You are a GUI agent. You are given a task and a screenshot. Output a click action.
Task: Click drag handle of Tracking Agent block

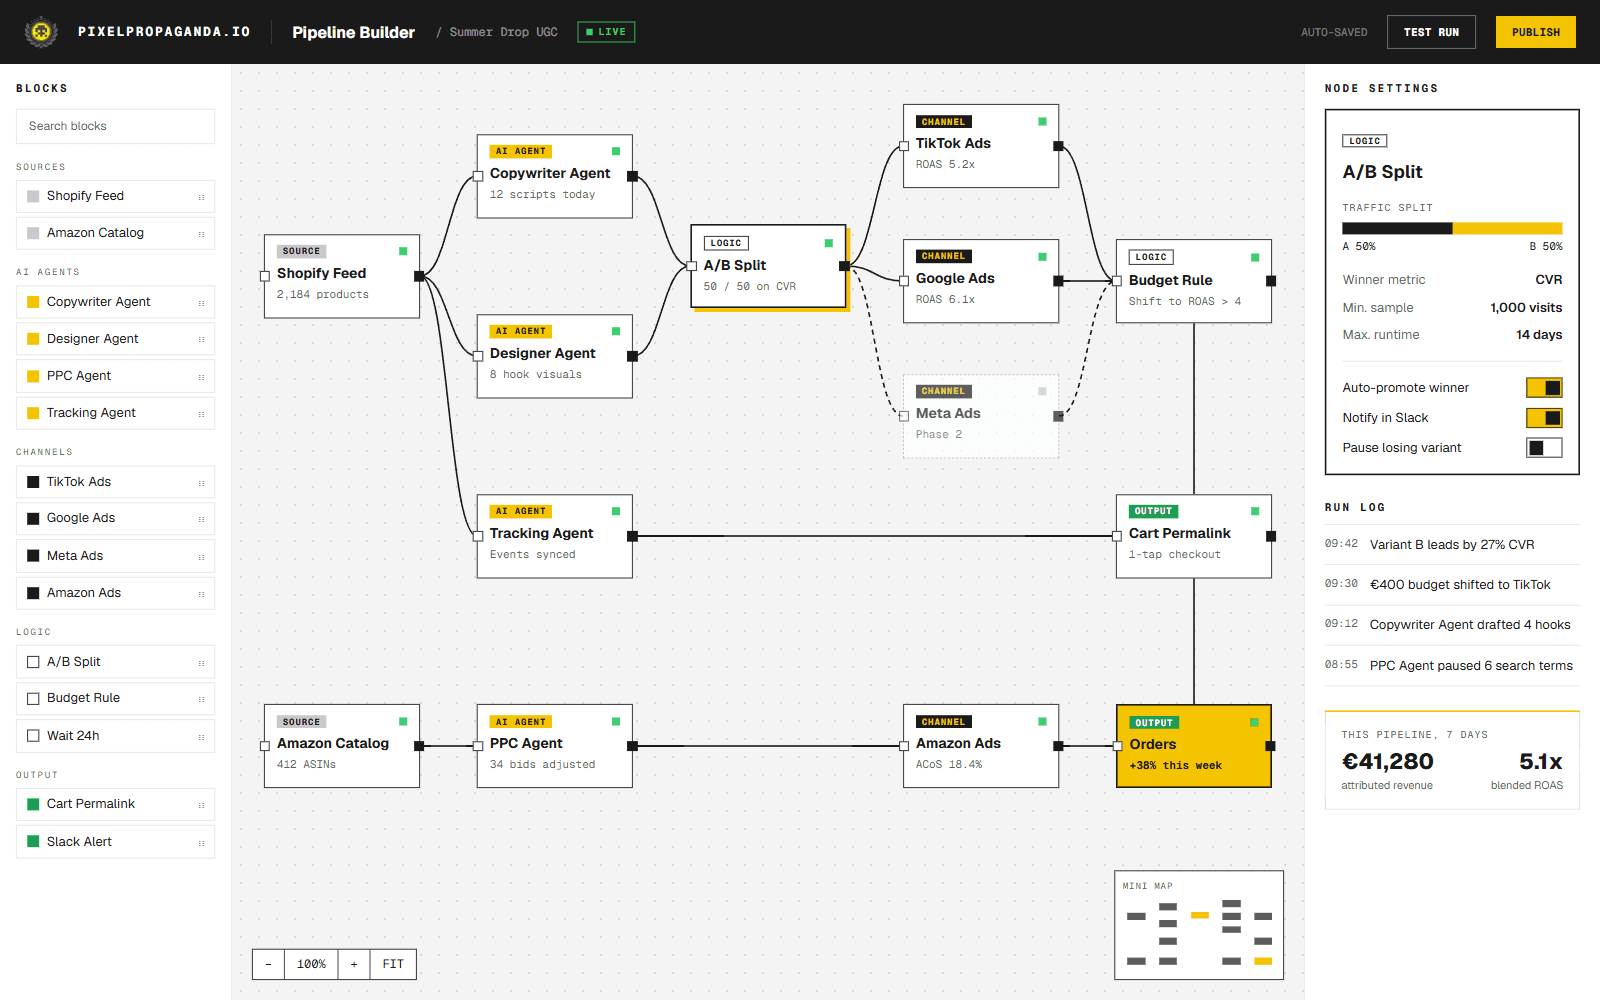pos(201,414)
